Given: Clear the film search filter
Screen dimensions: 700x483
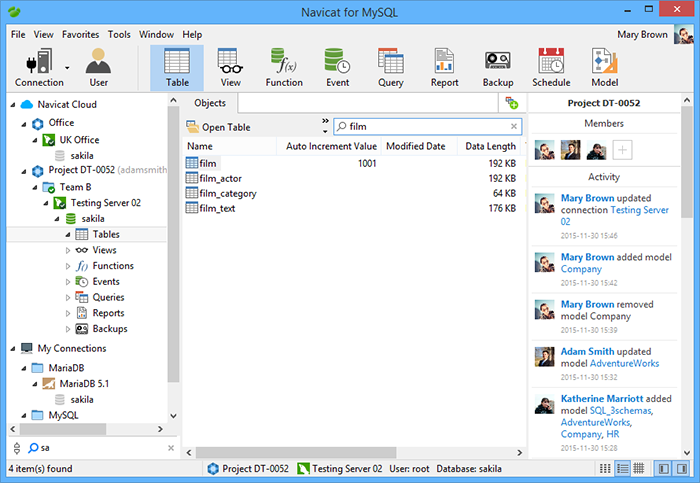Looking at the screenshot, I should click(514, 127).
